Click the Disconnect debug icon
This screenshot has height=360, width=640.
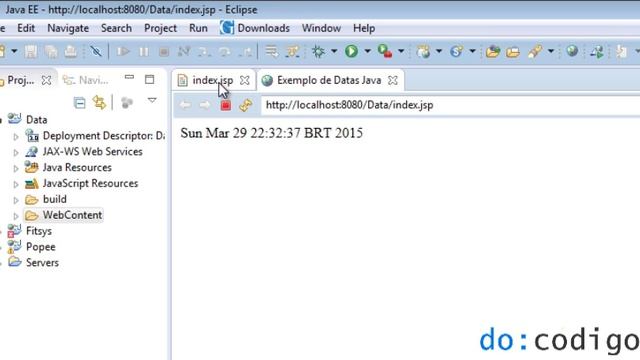pos(184,51)
